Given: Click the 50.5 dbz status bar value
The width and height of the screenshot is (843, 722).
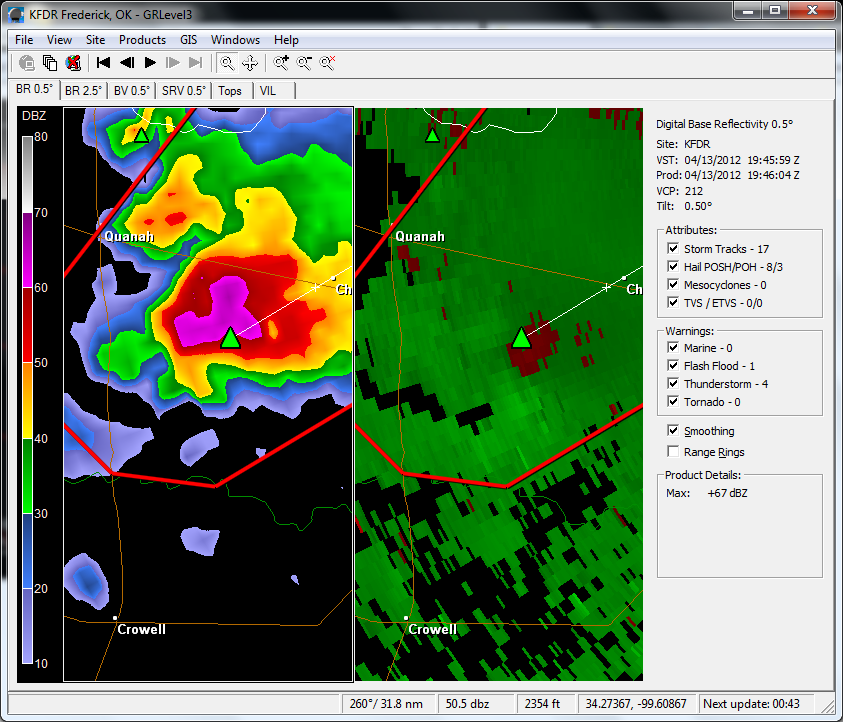Looking at the screenshot, I should click(x=477, y=704).
